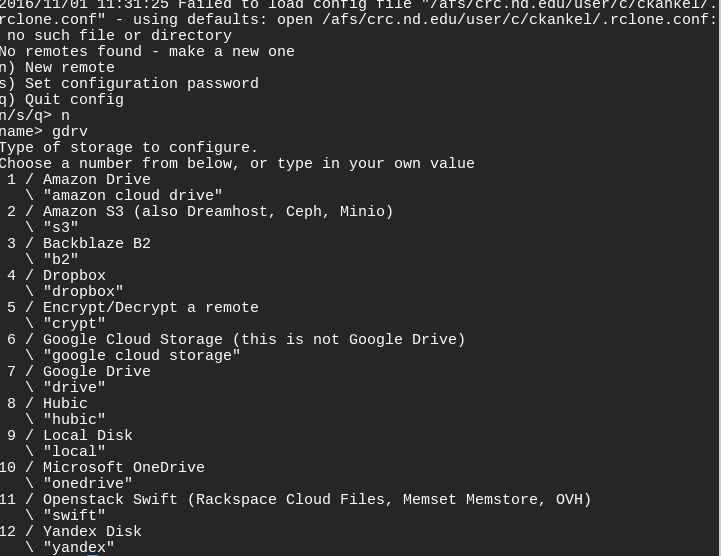Click the Local Disk option line
The width and height of the screenshot is (721, 556).
pos(87,436)
